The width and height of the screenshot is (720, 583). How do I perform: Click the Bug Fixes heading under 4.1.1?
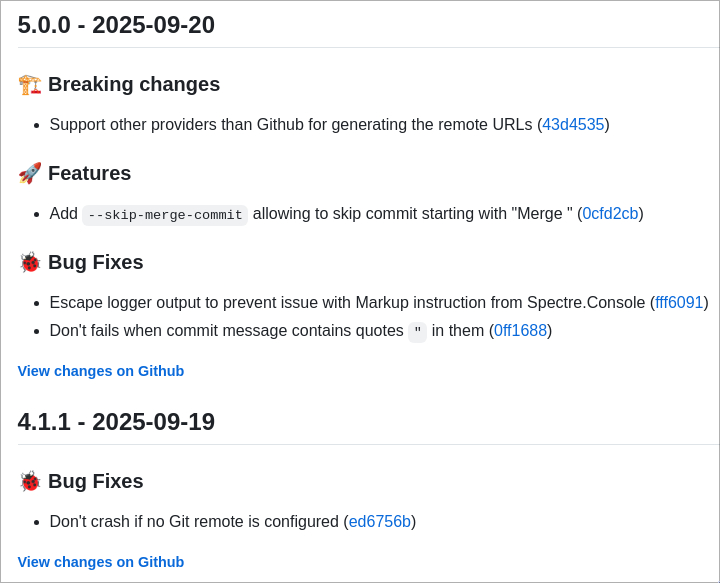pos(96,482)
